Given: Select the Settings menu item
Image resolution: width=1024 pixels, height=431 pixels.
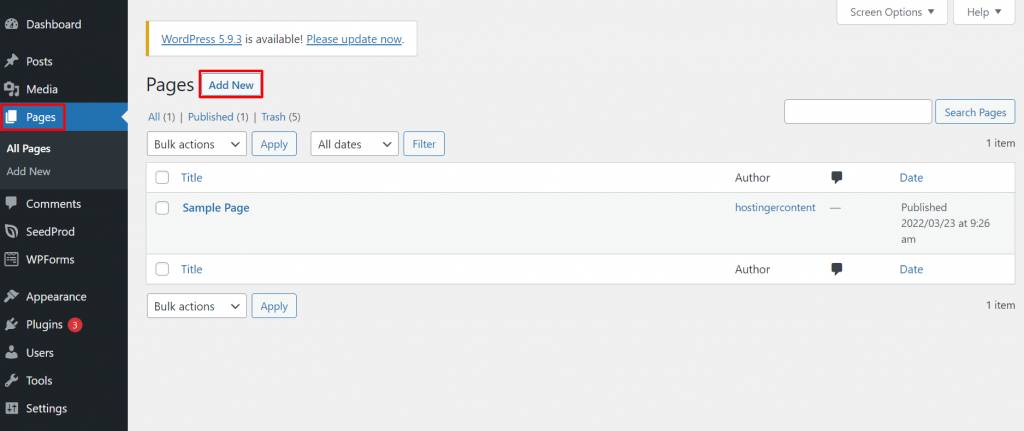Looking at the screenshot, I should pyautogui.click(x=46, y=409).
